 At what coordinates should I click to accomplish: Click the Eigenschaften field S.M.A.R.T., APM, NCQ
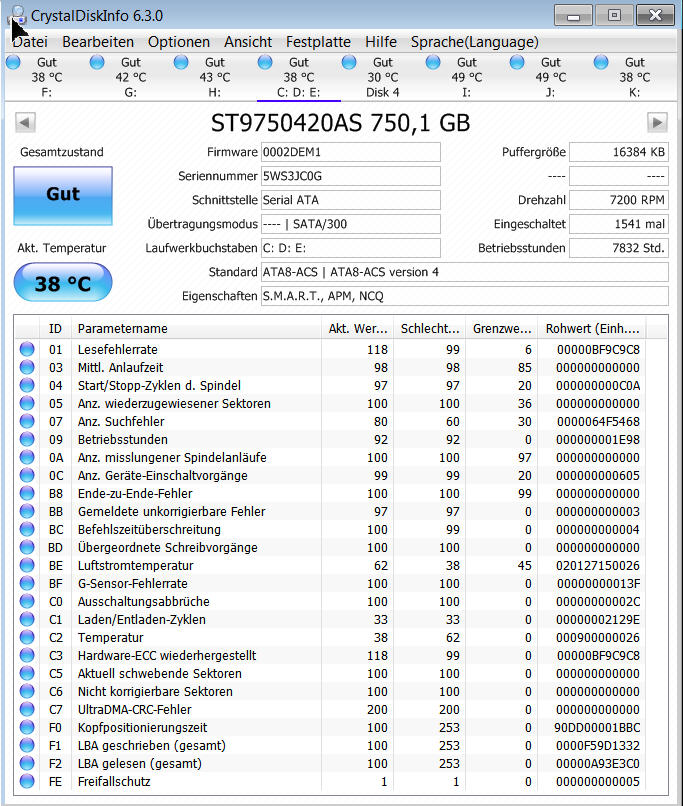pyautogui.click(x=465, y=296)
